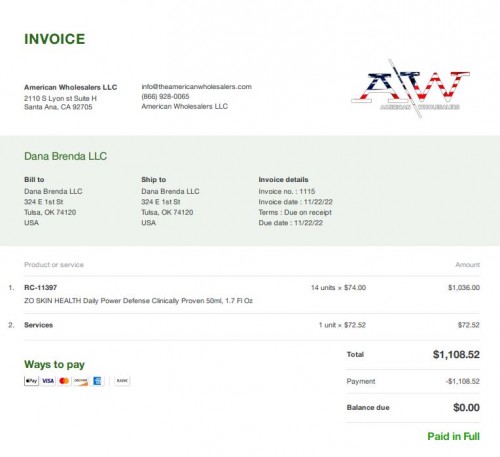Select the 2110 S Lyon st Suite H address

pyautogui.click(x=60, y=98)
